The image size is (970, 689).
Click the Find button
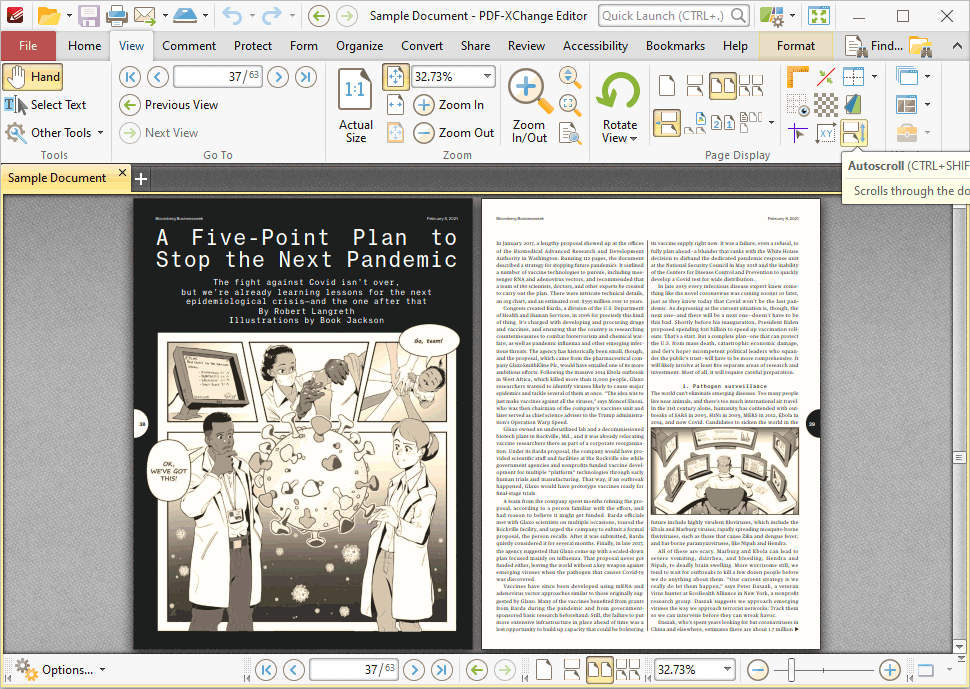[874, 46]
